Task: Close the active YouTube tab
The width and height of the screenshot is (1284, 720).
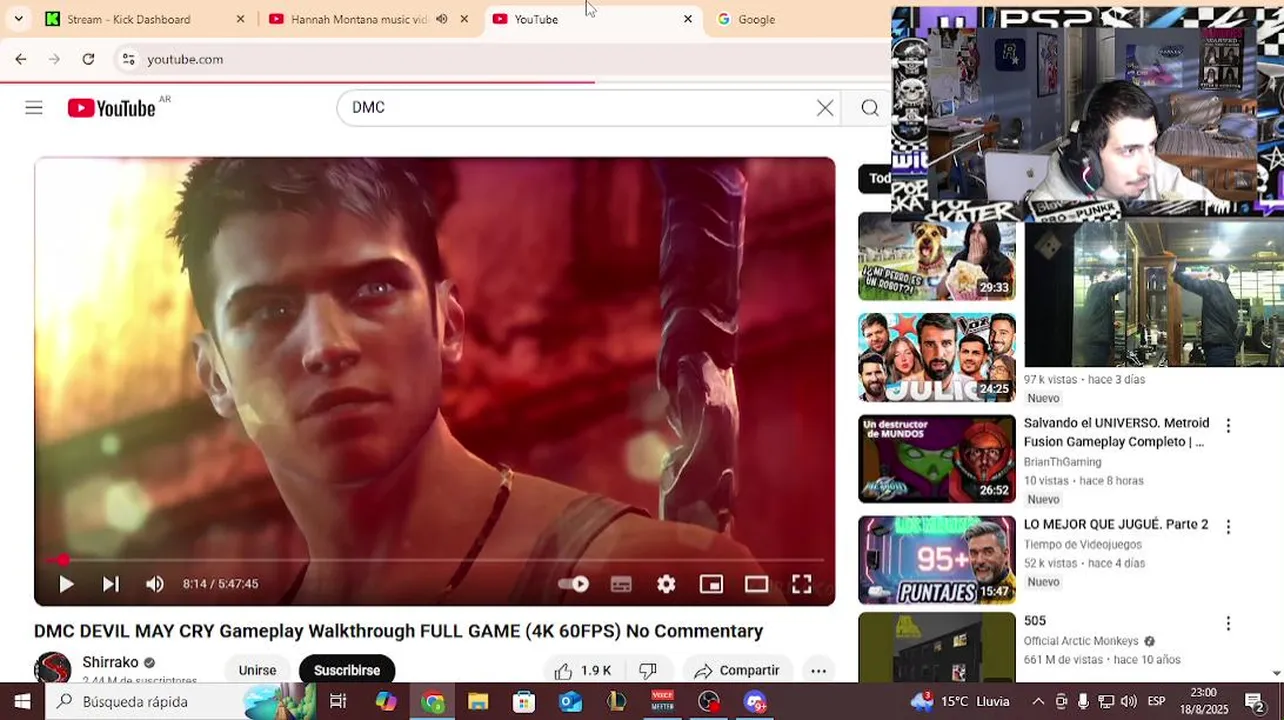Action: point(687,19)
